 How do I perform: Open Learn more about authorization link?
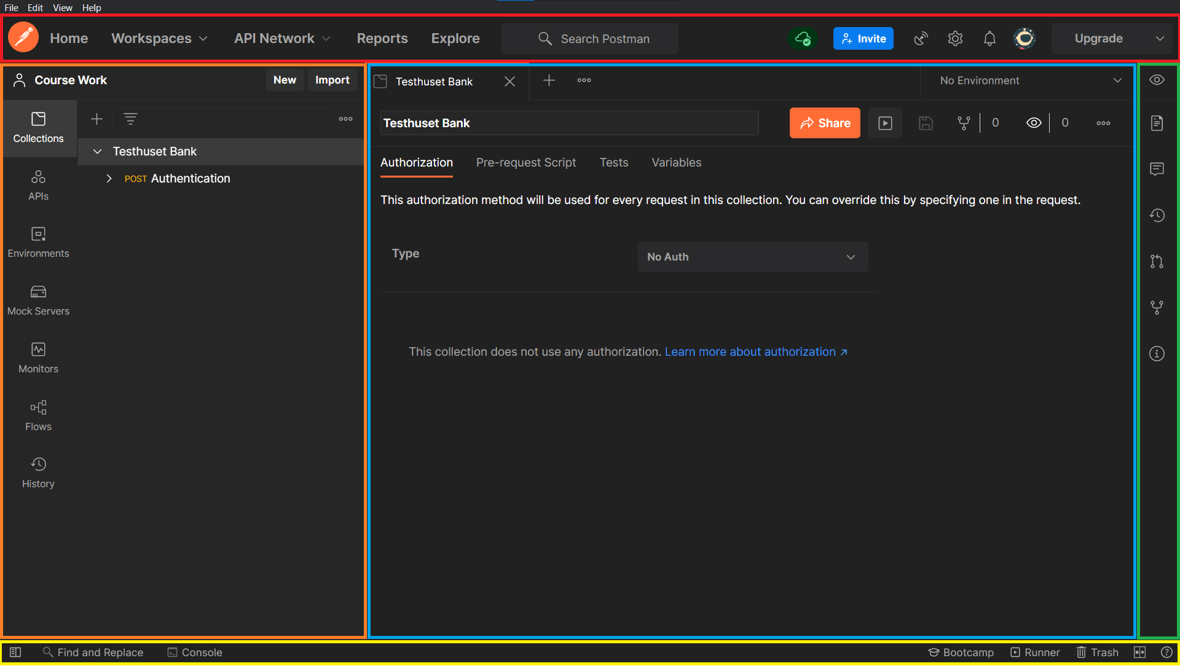click(x=756, y=352)
